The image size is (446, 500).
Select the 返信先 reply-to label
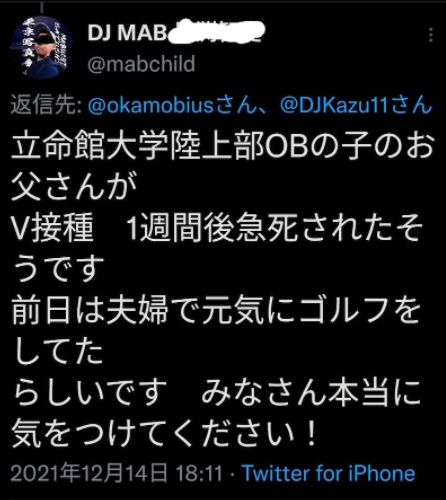[46, 105]
